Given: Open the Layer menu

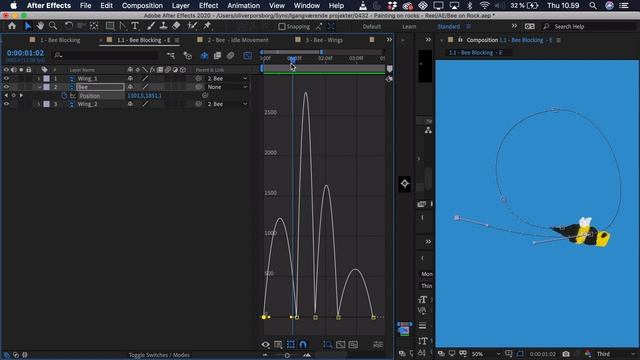Looking at the screenshot, I should 180,6.
